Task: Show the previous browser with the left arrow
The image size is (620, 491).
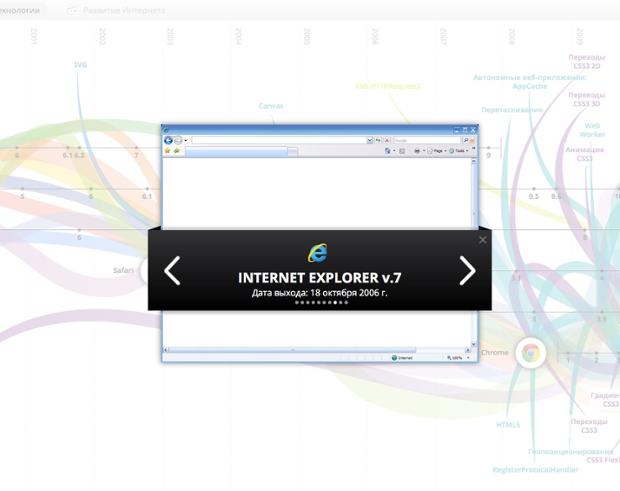Action: 172,270
